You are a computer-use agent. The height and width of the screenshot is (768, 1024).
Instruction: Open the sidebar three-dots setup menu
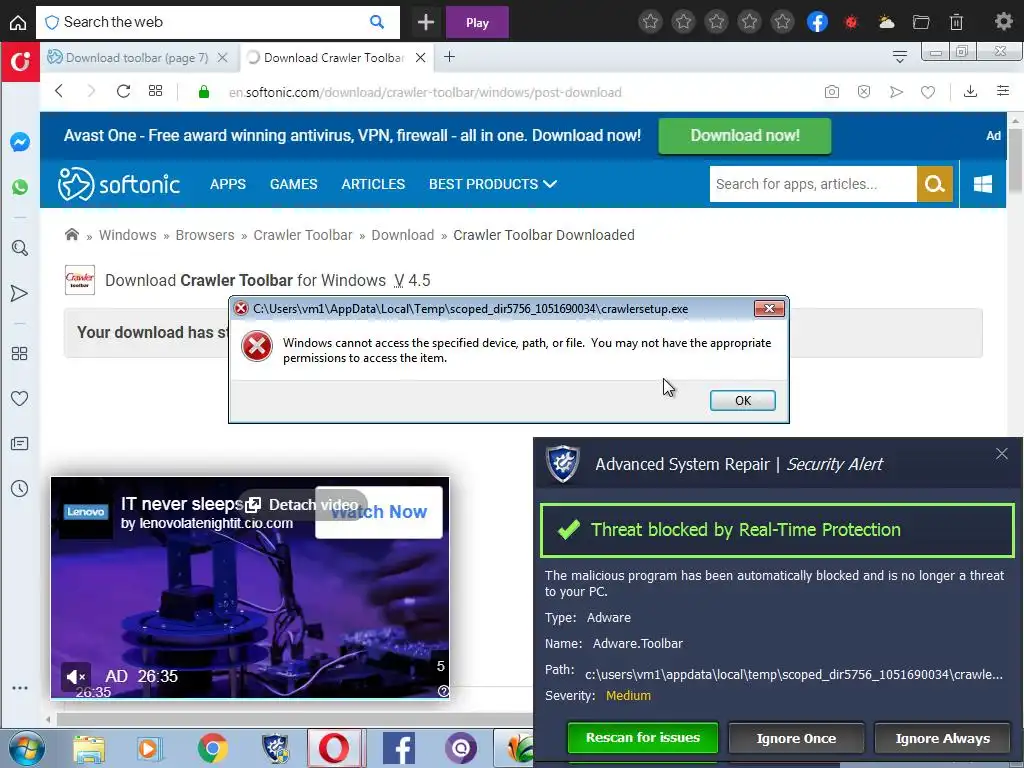20,688
